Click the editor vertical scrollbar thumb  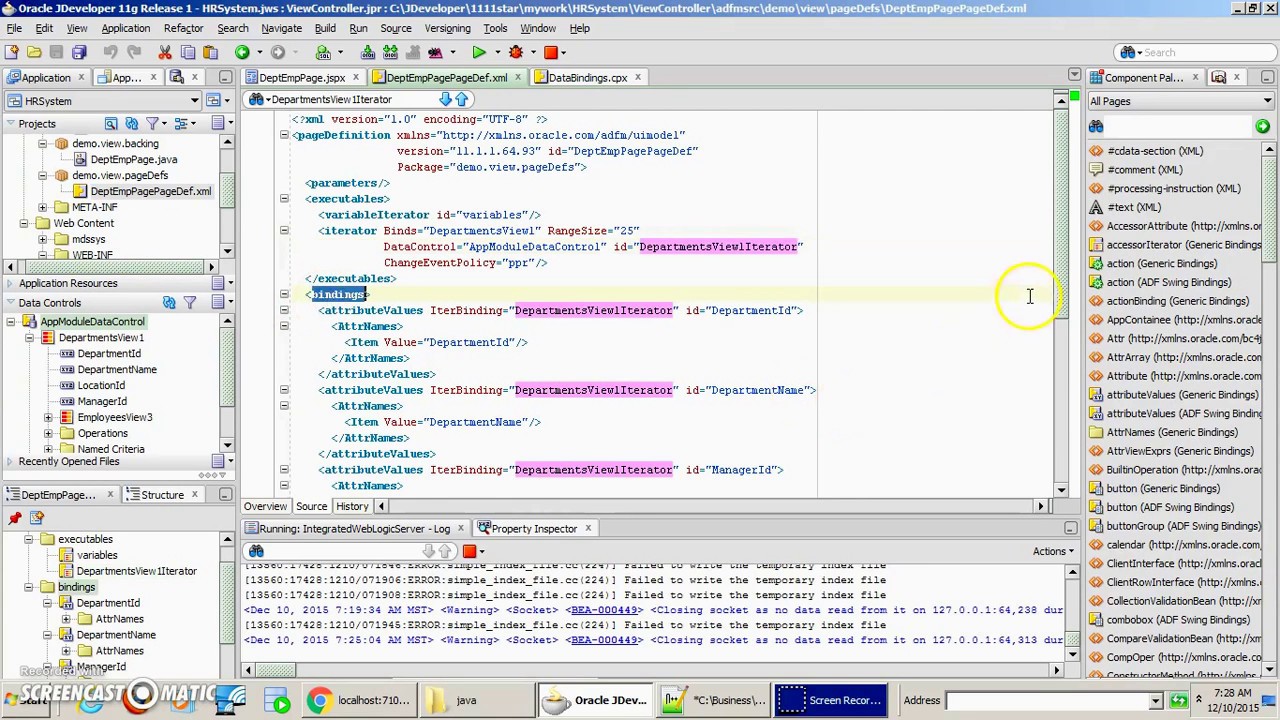coord(1061,213)
